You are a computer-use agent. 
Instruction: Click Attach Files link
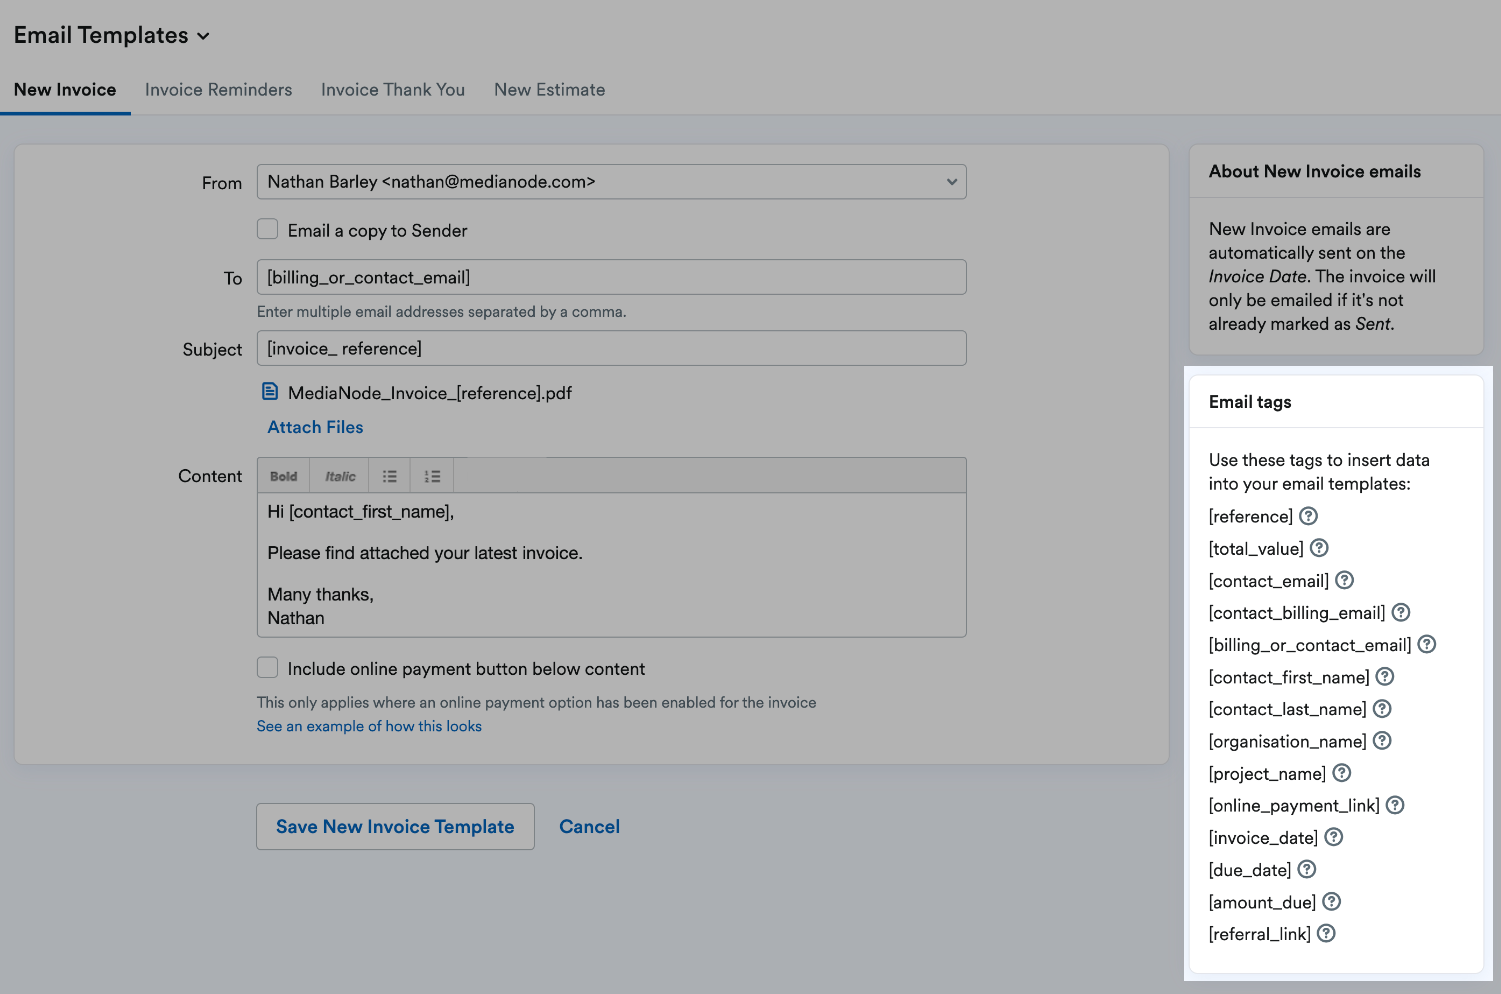pos(315,427)
